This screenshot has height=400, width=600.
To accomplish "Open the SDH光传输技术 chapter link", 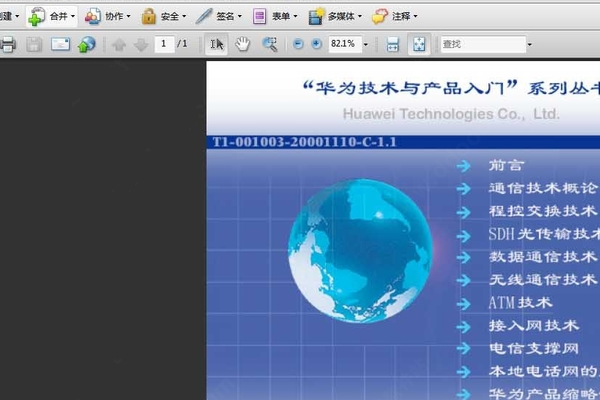I will (544, 234).
